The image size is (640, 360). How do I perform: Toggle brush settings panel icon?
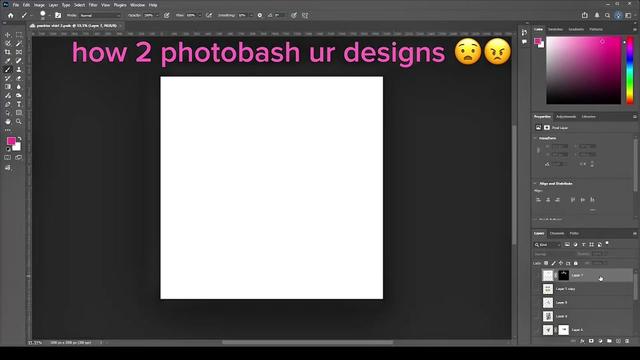coord(58,16)
